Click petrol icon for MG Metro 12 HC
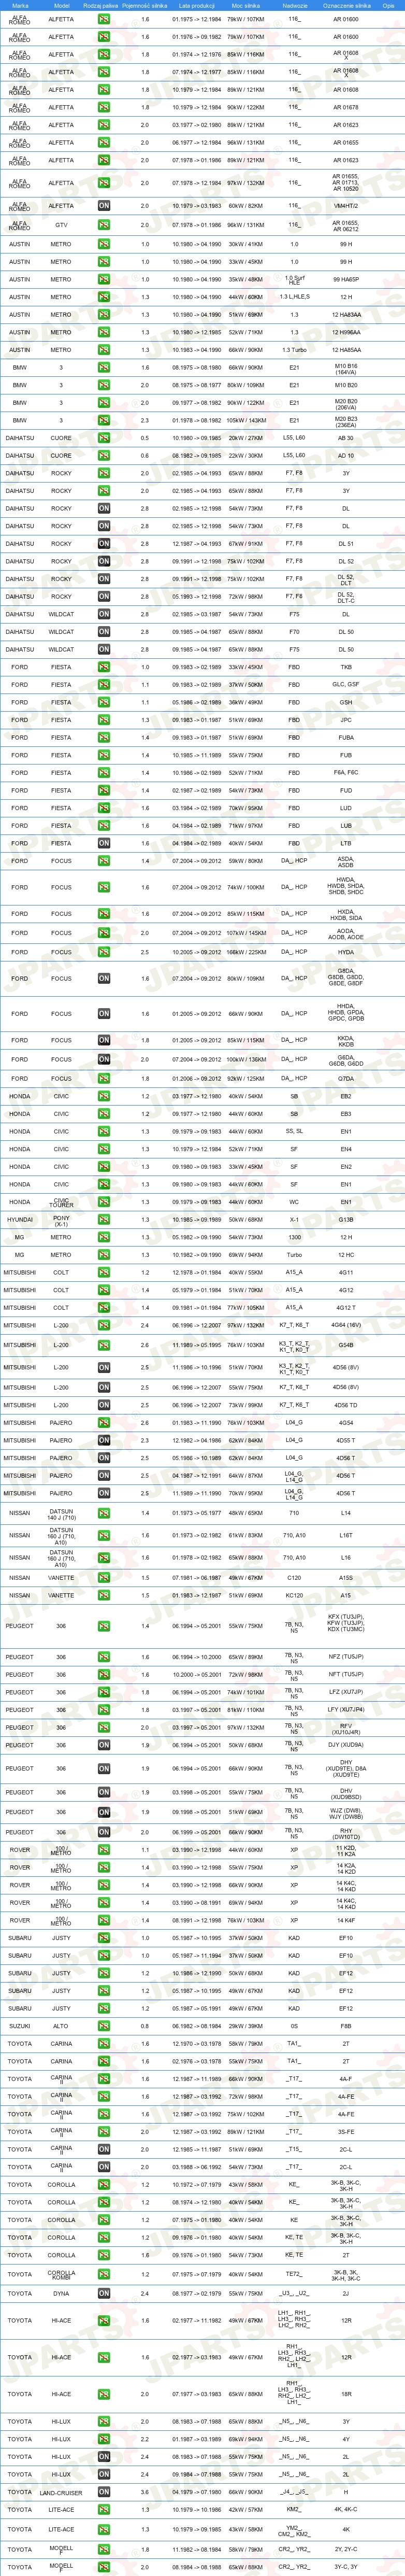 click(x=104, y=1255)
